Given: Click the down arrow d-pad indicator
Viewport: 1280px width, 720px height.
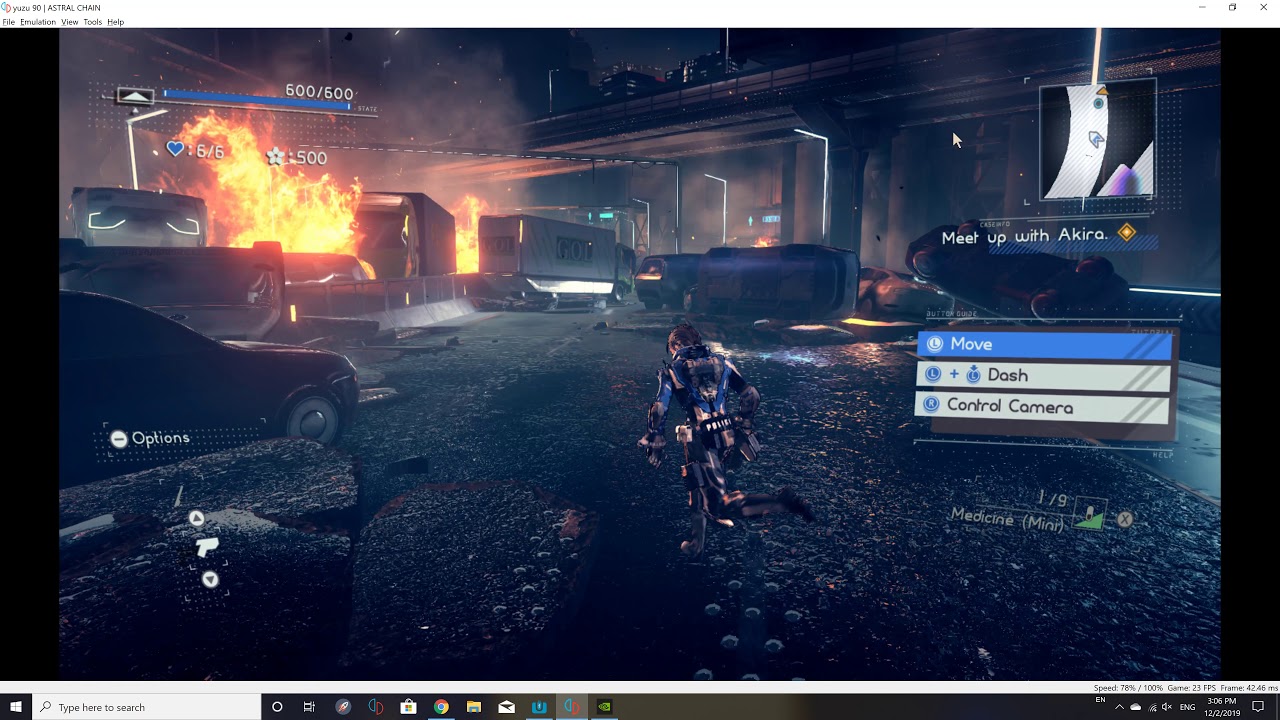Looking at the screenshot, I should point(210,579).
